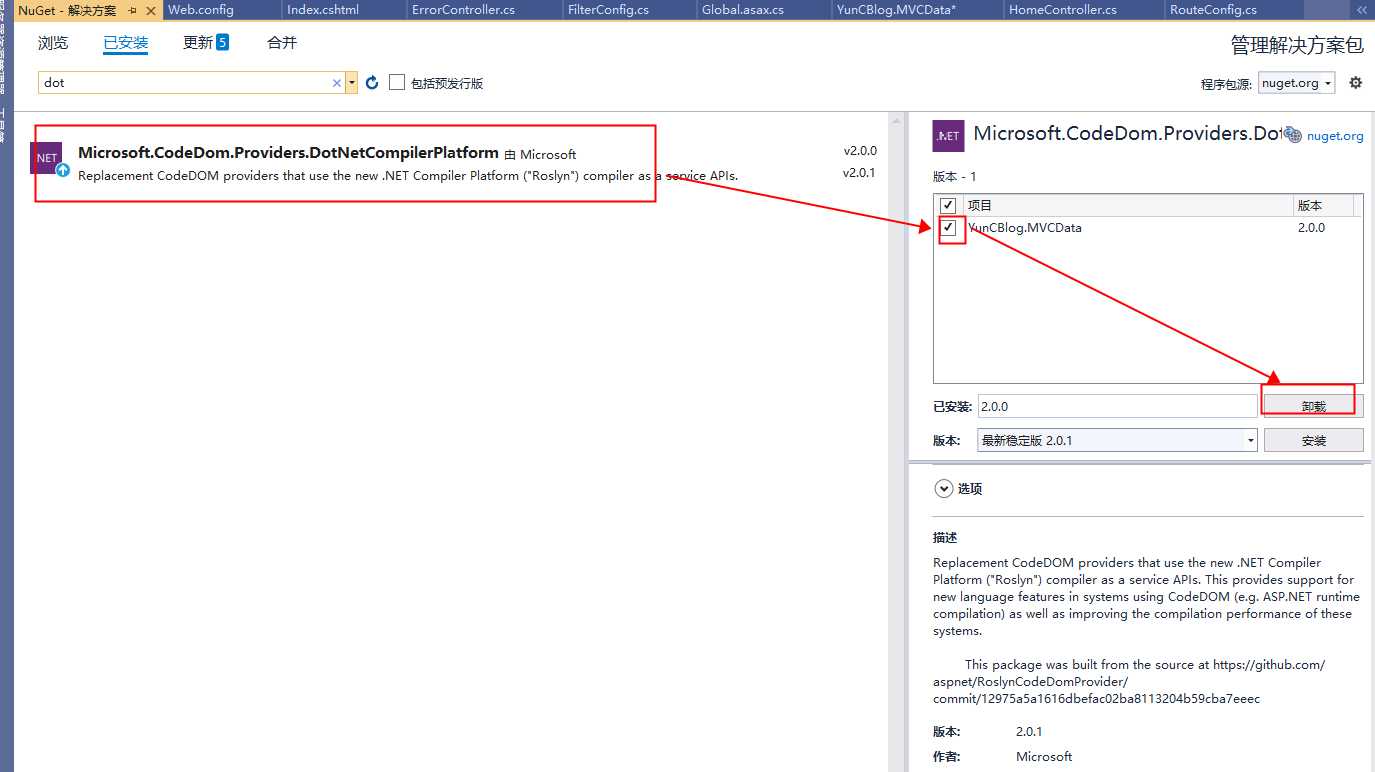Open the nuget.org link
The height and width of the screenshot is (772, 1375).
click(x=1335, y=136)
